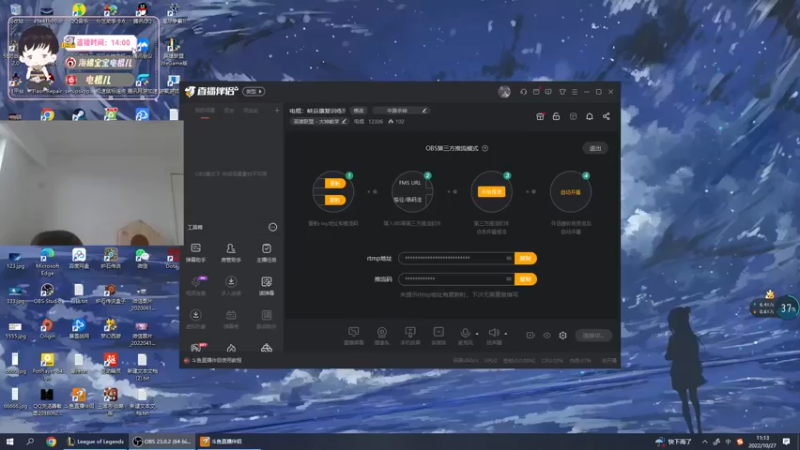
Task: Open the gift box icon
Action: (540, 116)
